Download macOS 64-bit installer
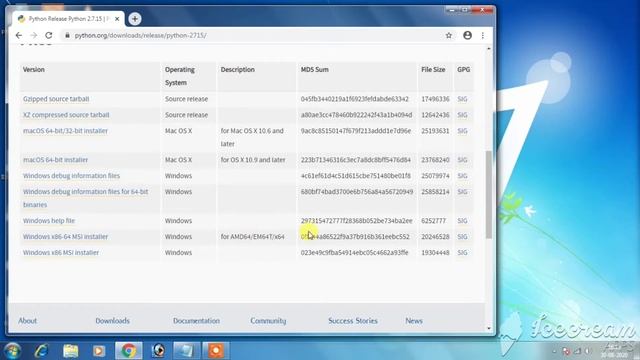 coord(56,160)
